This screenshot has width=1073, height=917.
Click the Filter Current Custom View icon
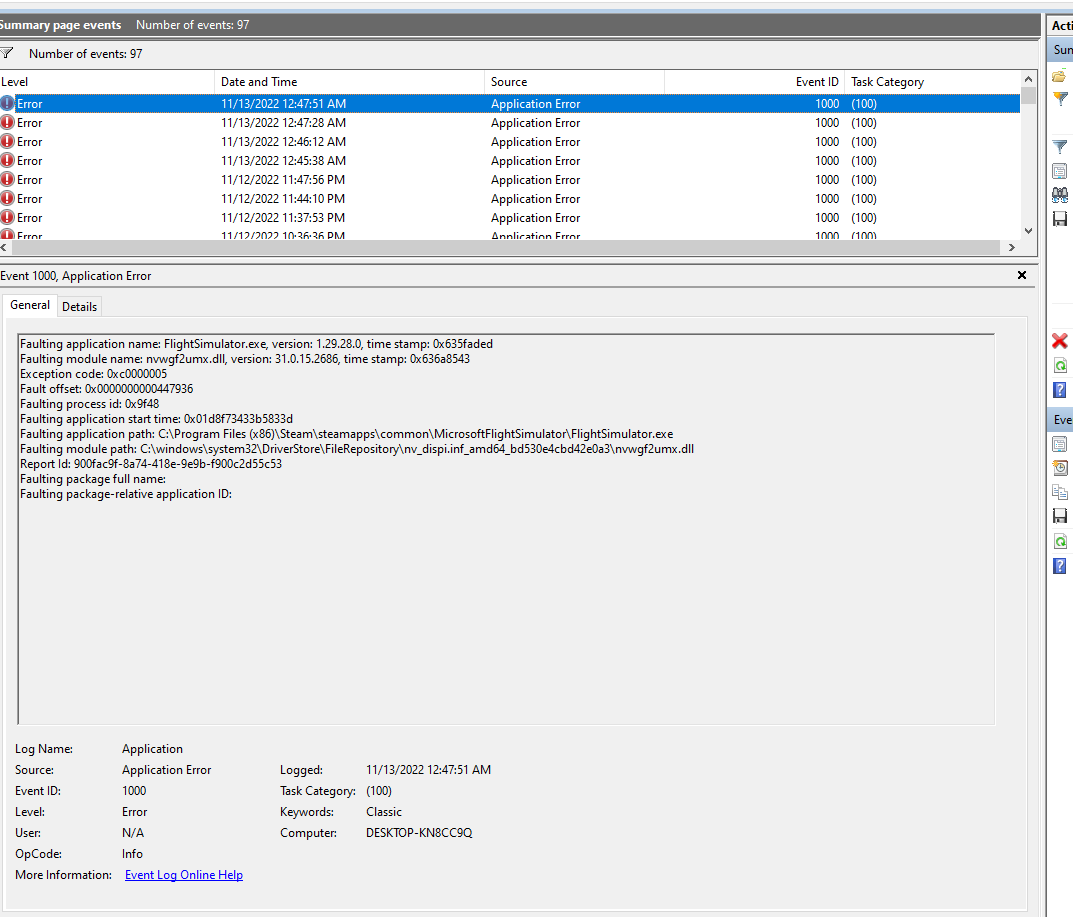pos(1059,145)
